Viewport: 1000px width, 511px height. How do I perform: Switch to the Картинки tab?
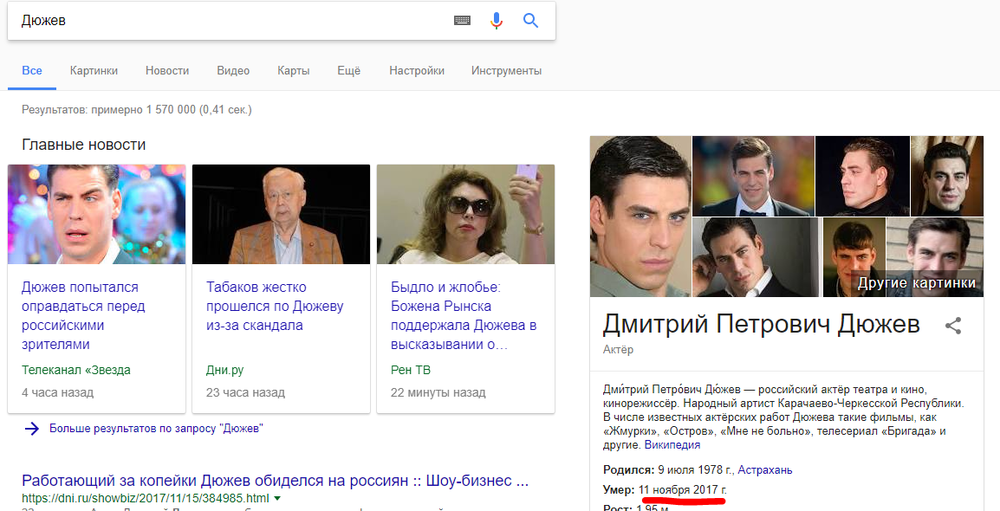pos(94,71)
